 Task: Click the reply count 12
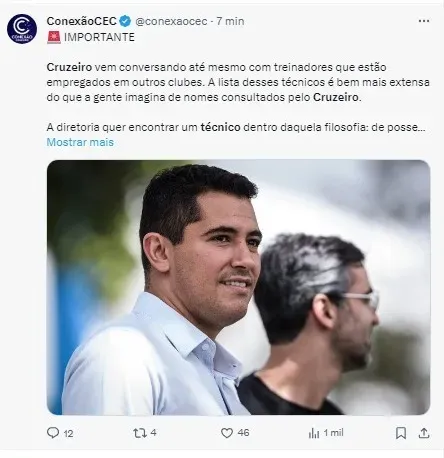[x=68, y=433]
